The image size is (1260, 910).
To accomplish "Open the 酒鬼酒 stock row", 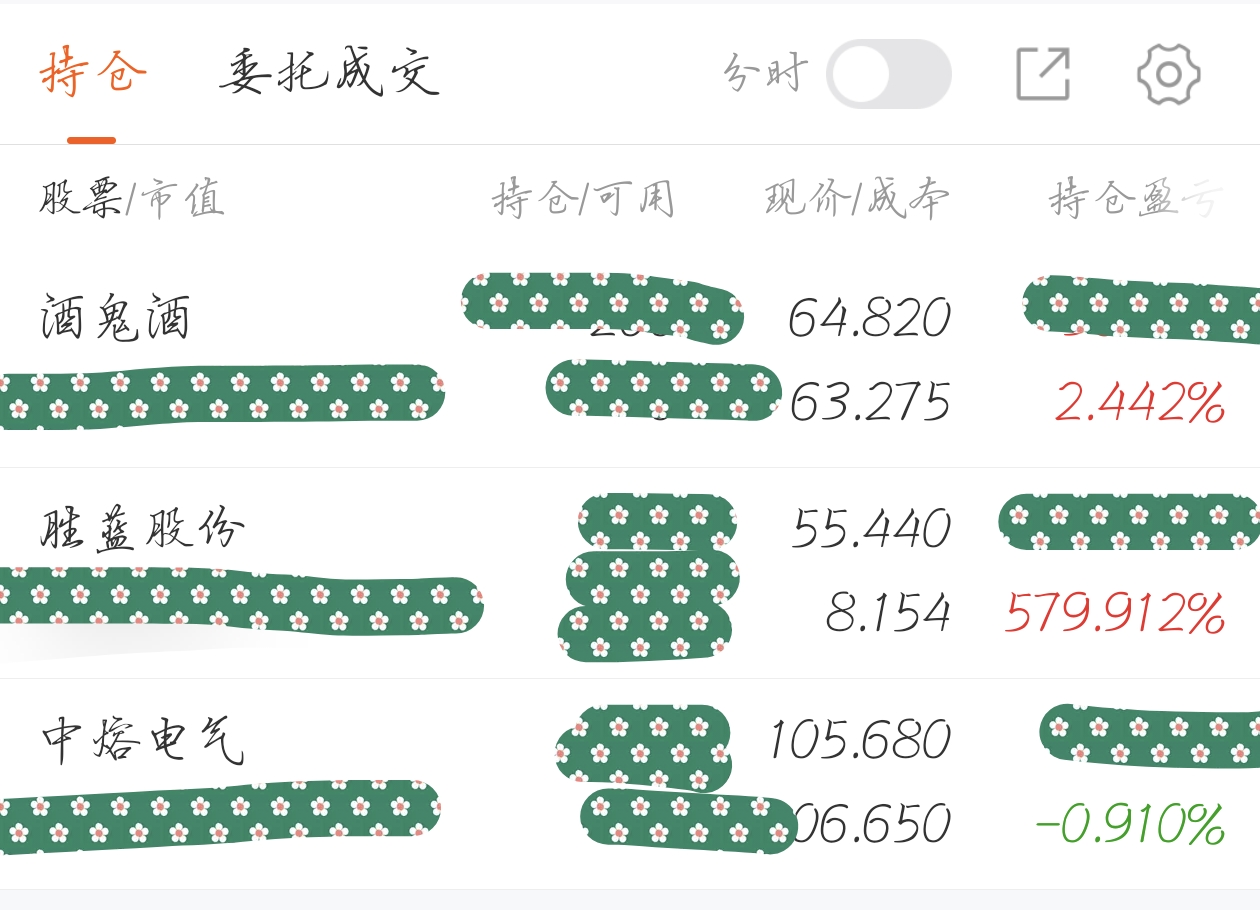I will coord(630,358).
